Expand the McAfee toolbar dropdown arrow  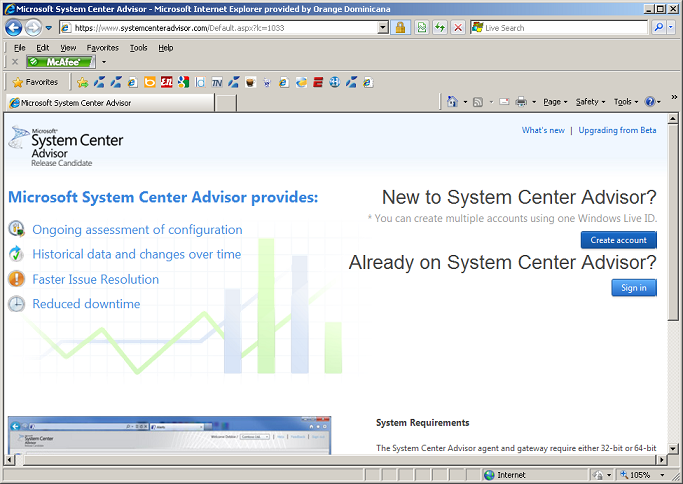(104, 62)
